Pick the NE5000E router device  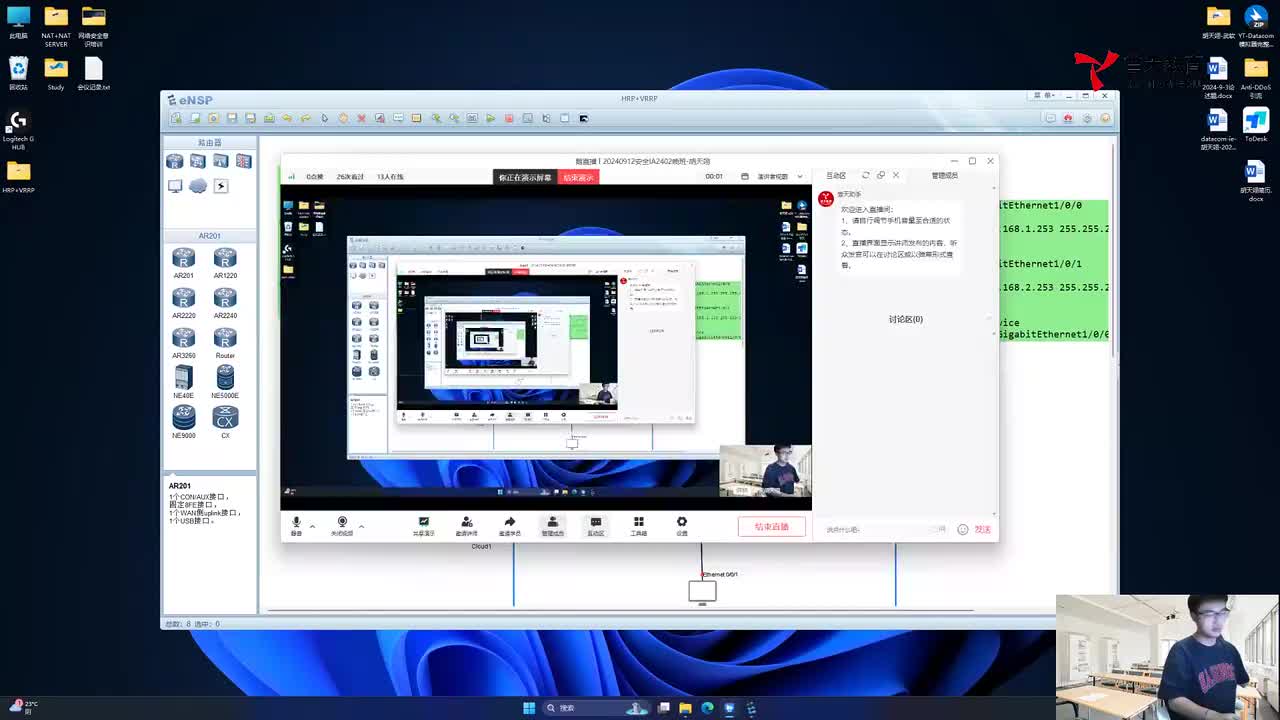[x=225, y=382]
